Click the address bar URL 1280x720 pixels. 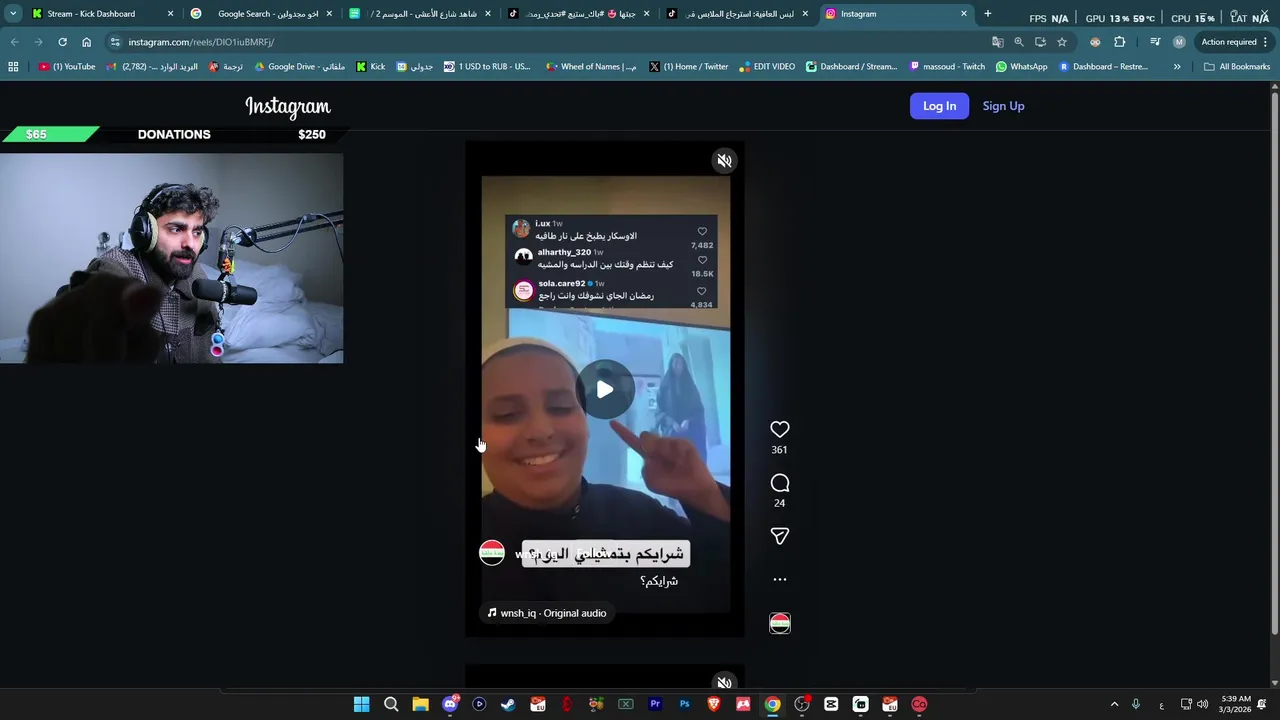(201, 42)
